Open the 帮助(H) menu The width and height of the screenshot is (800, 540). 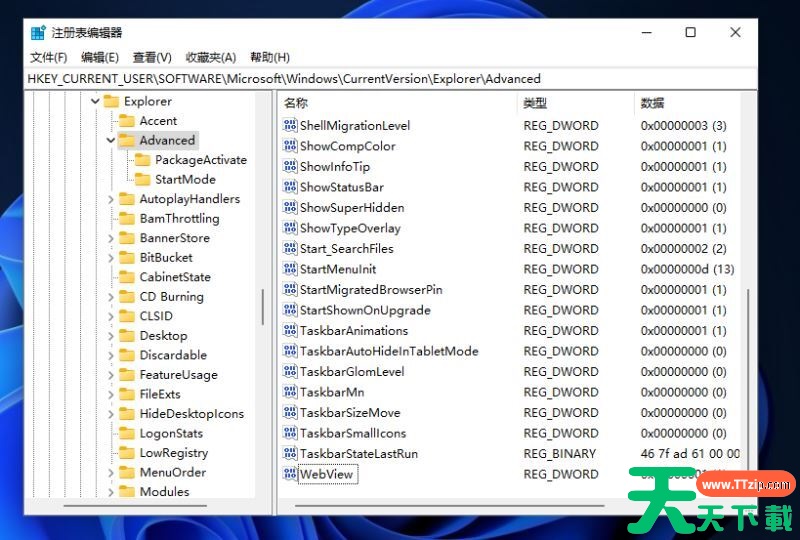270,57
